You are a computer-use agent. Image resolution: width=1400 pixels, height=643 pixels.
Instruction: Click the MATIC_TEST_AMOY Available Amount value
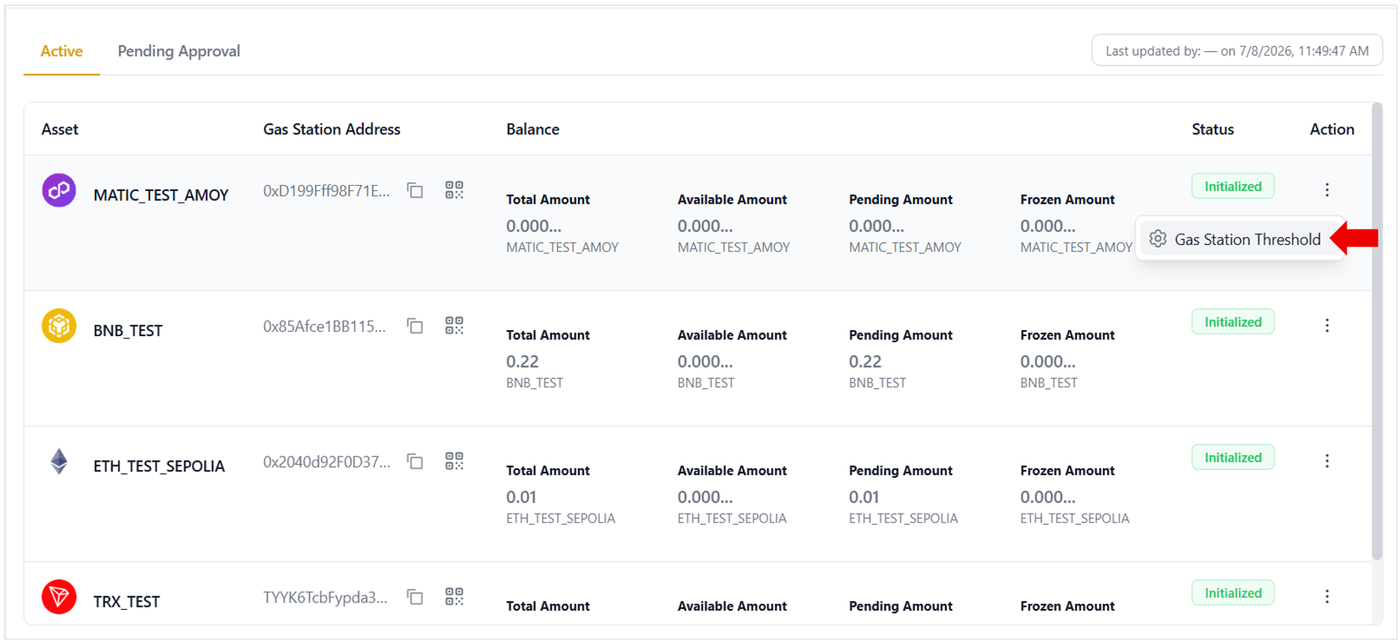(x=705, y=226)
